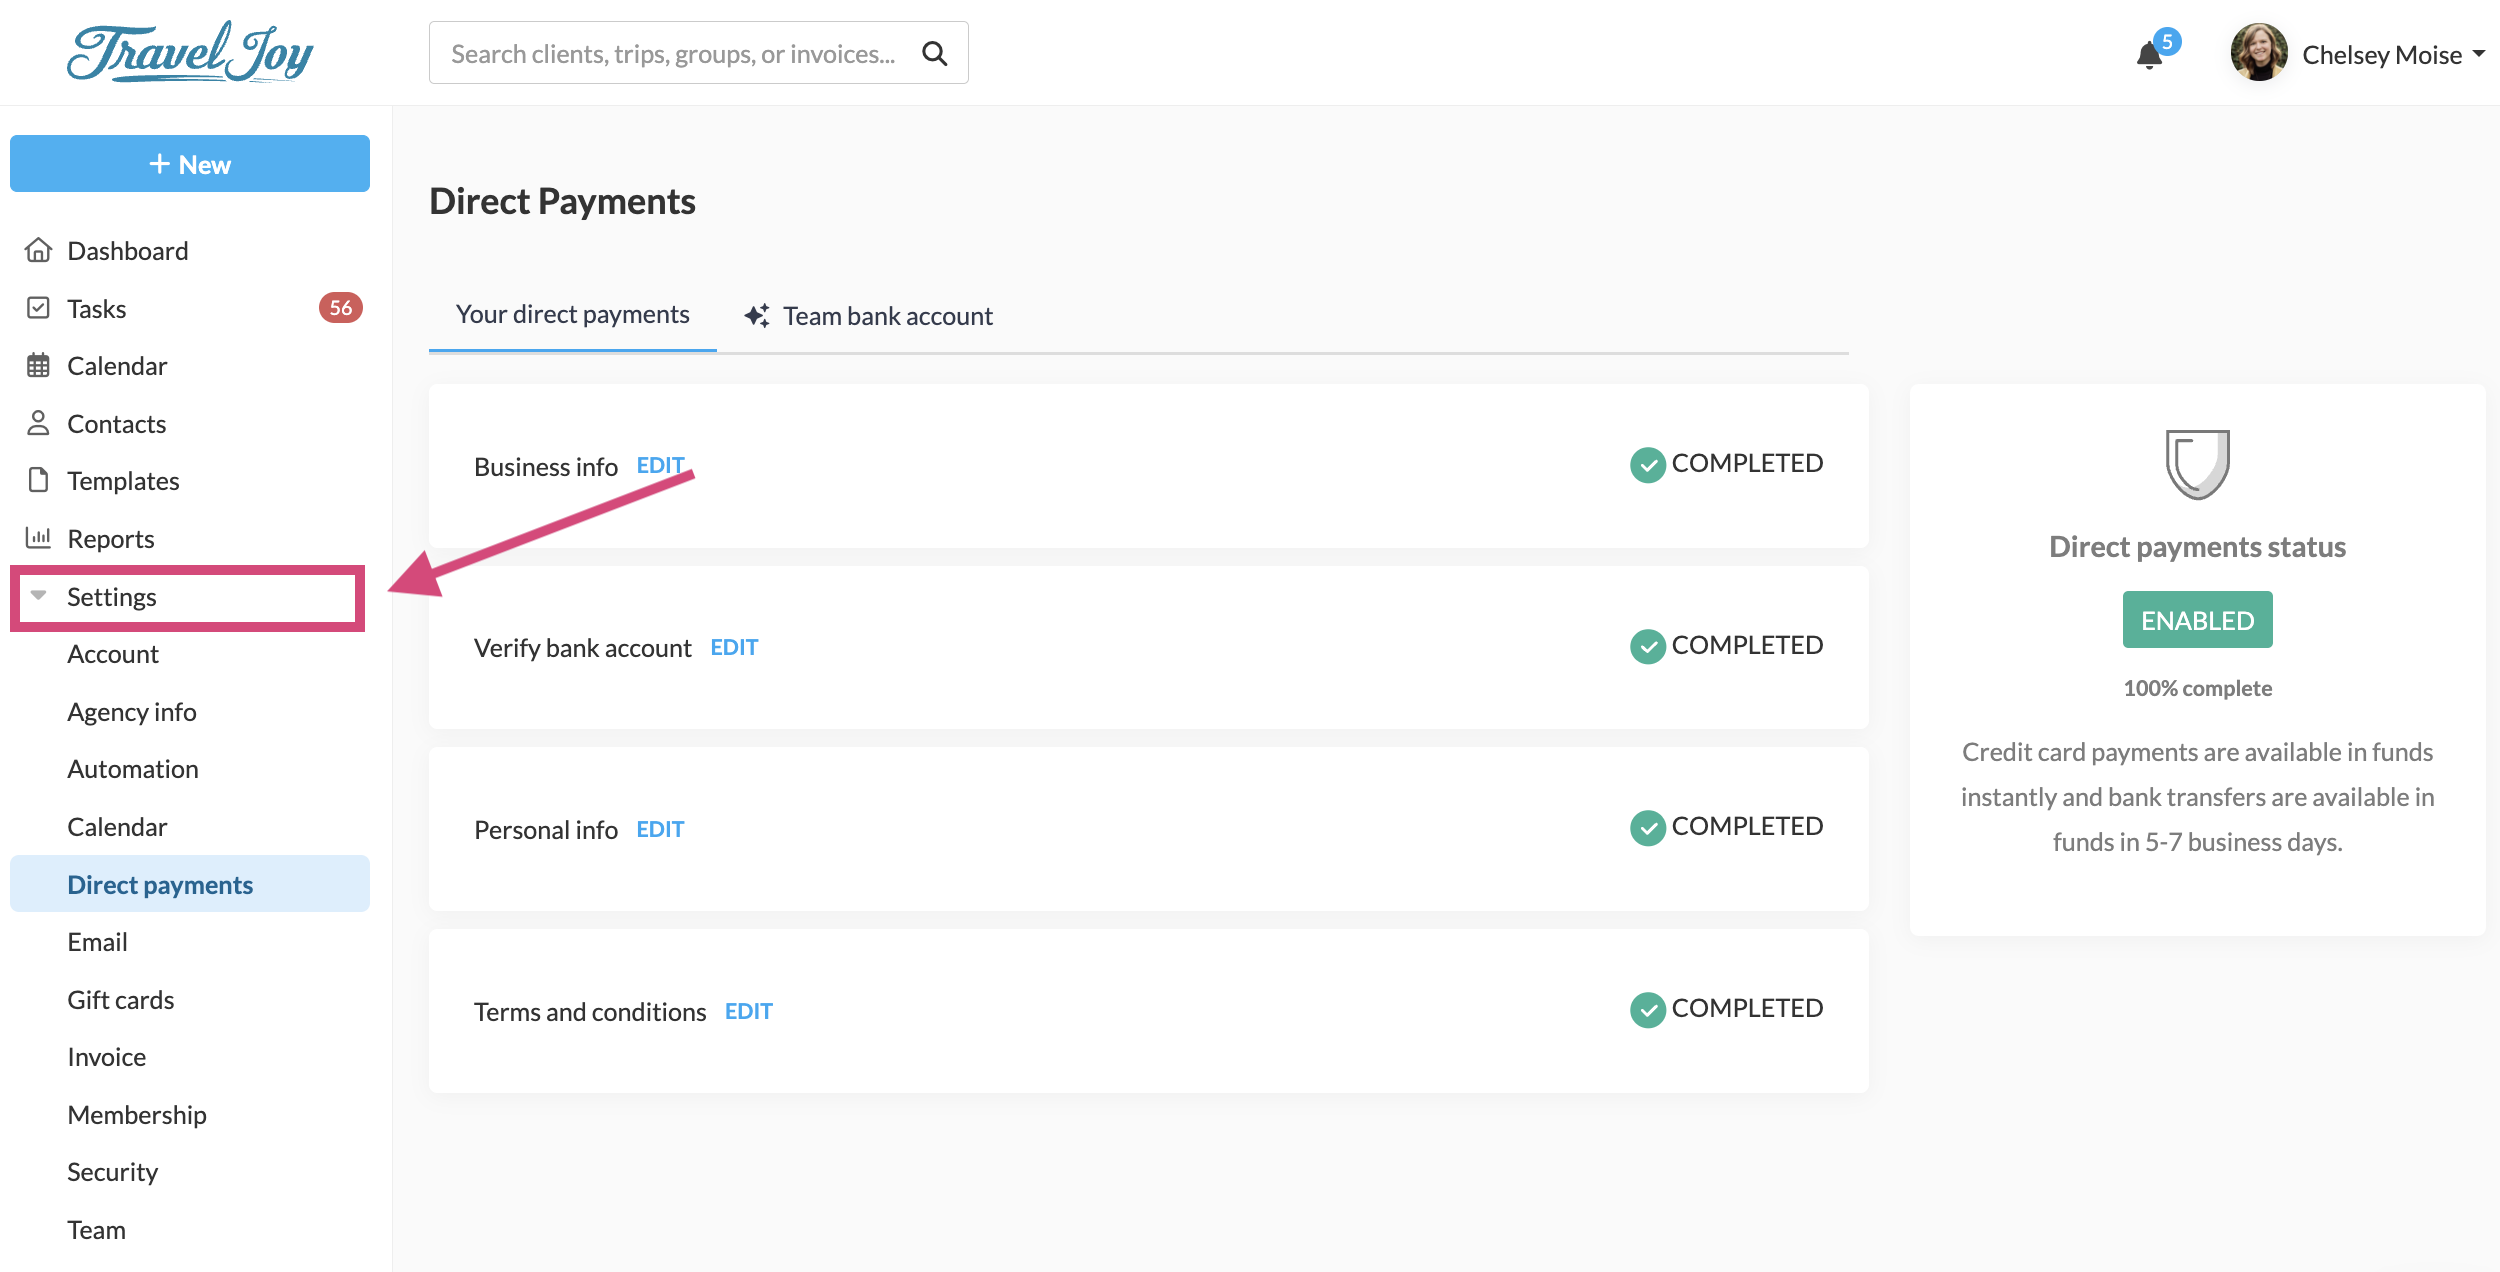Select the Your direct payments tab

[x=572, y=315]
